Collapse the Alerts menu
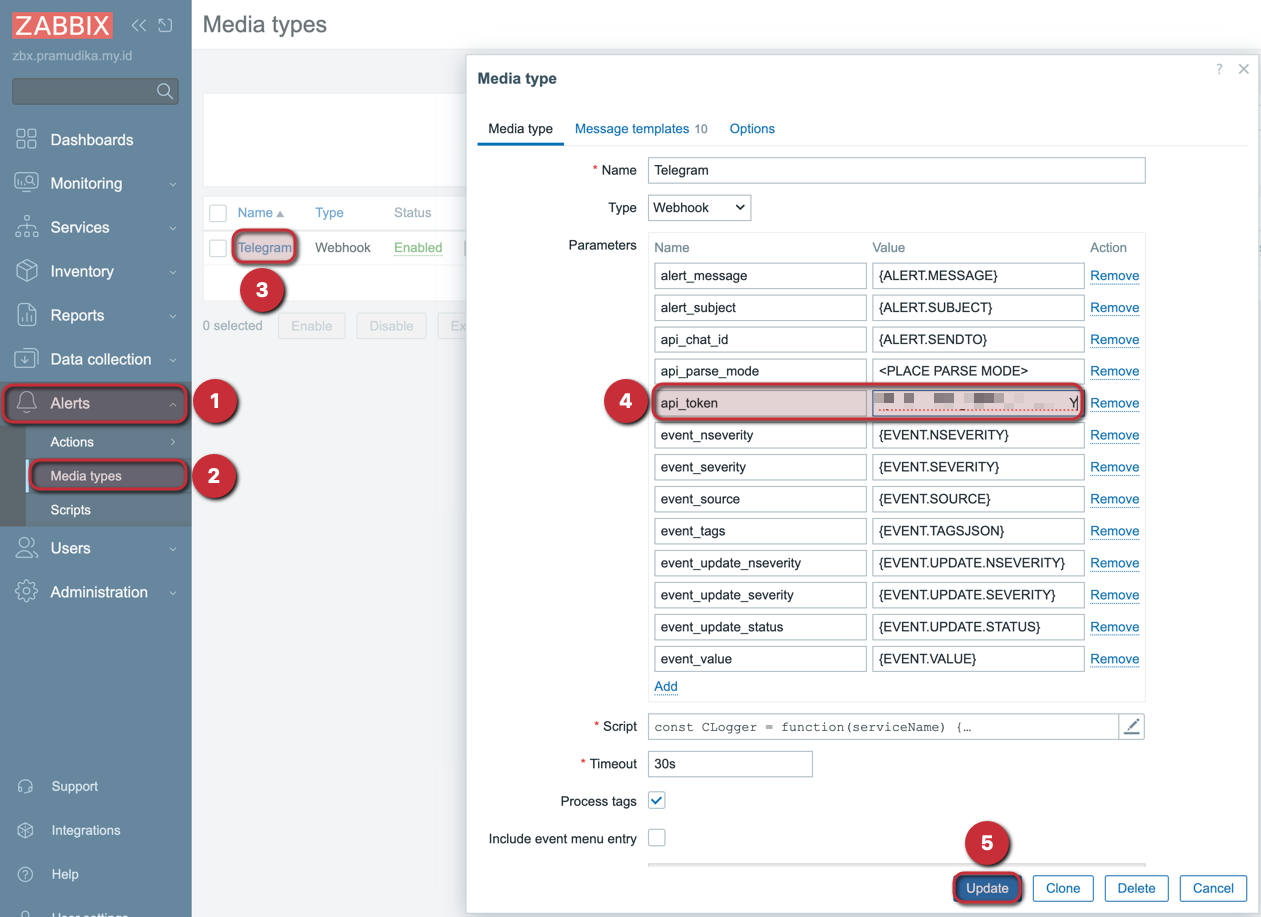 [x=172, y=404]
